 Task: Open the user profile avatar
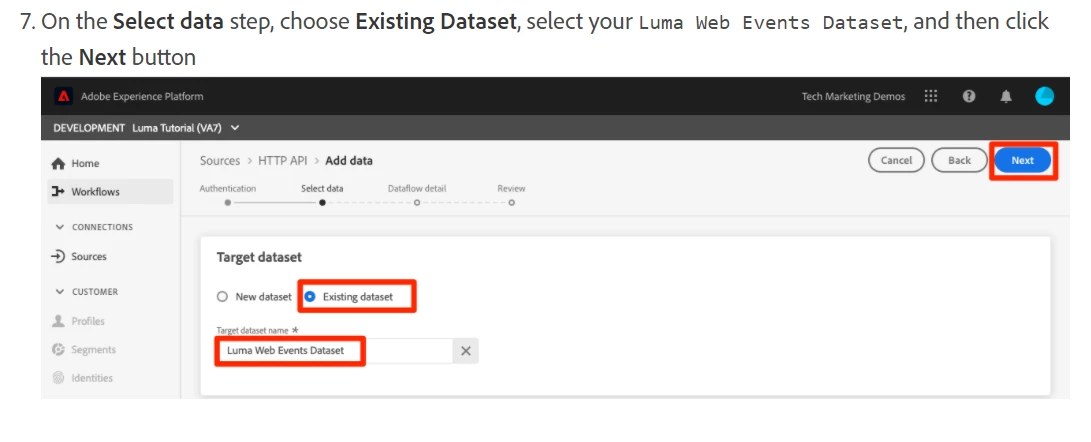click(1044, 96)
